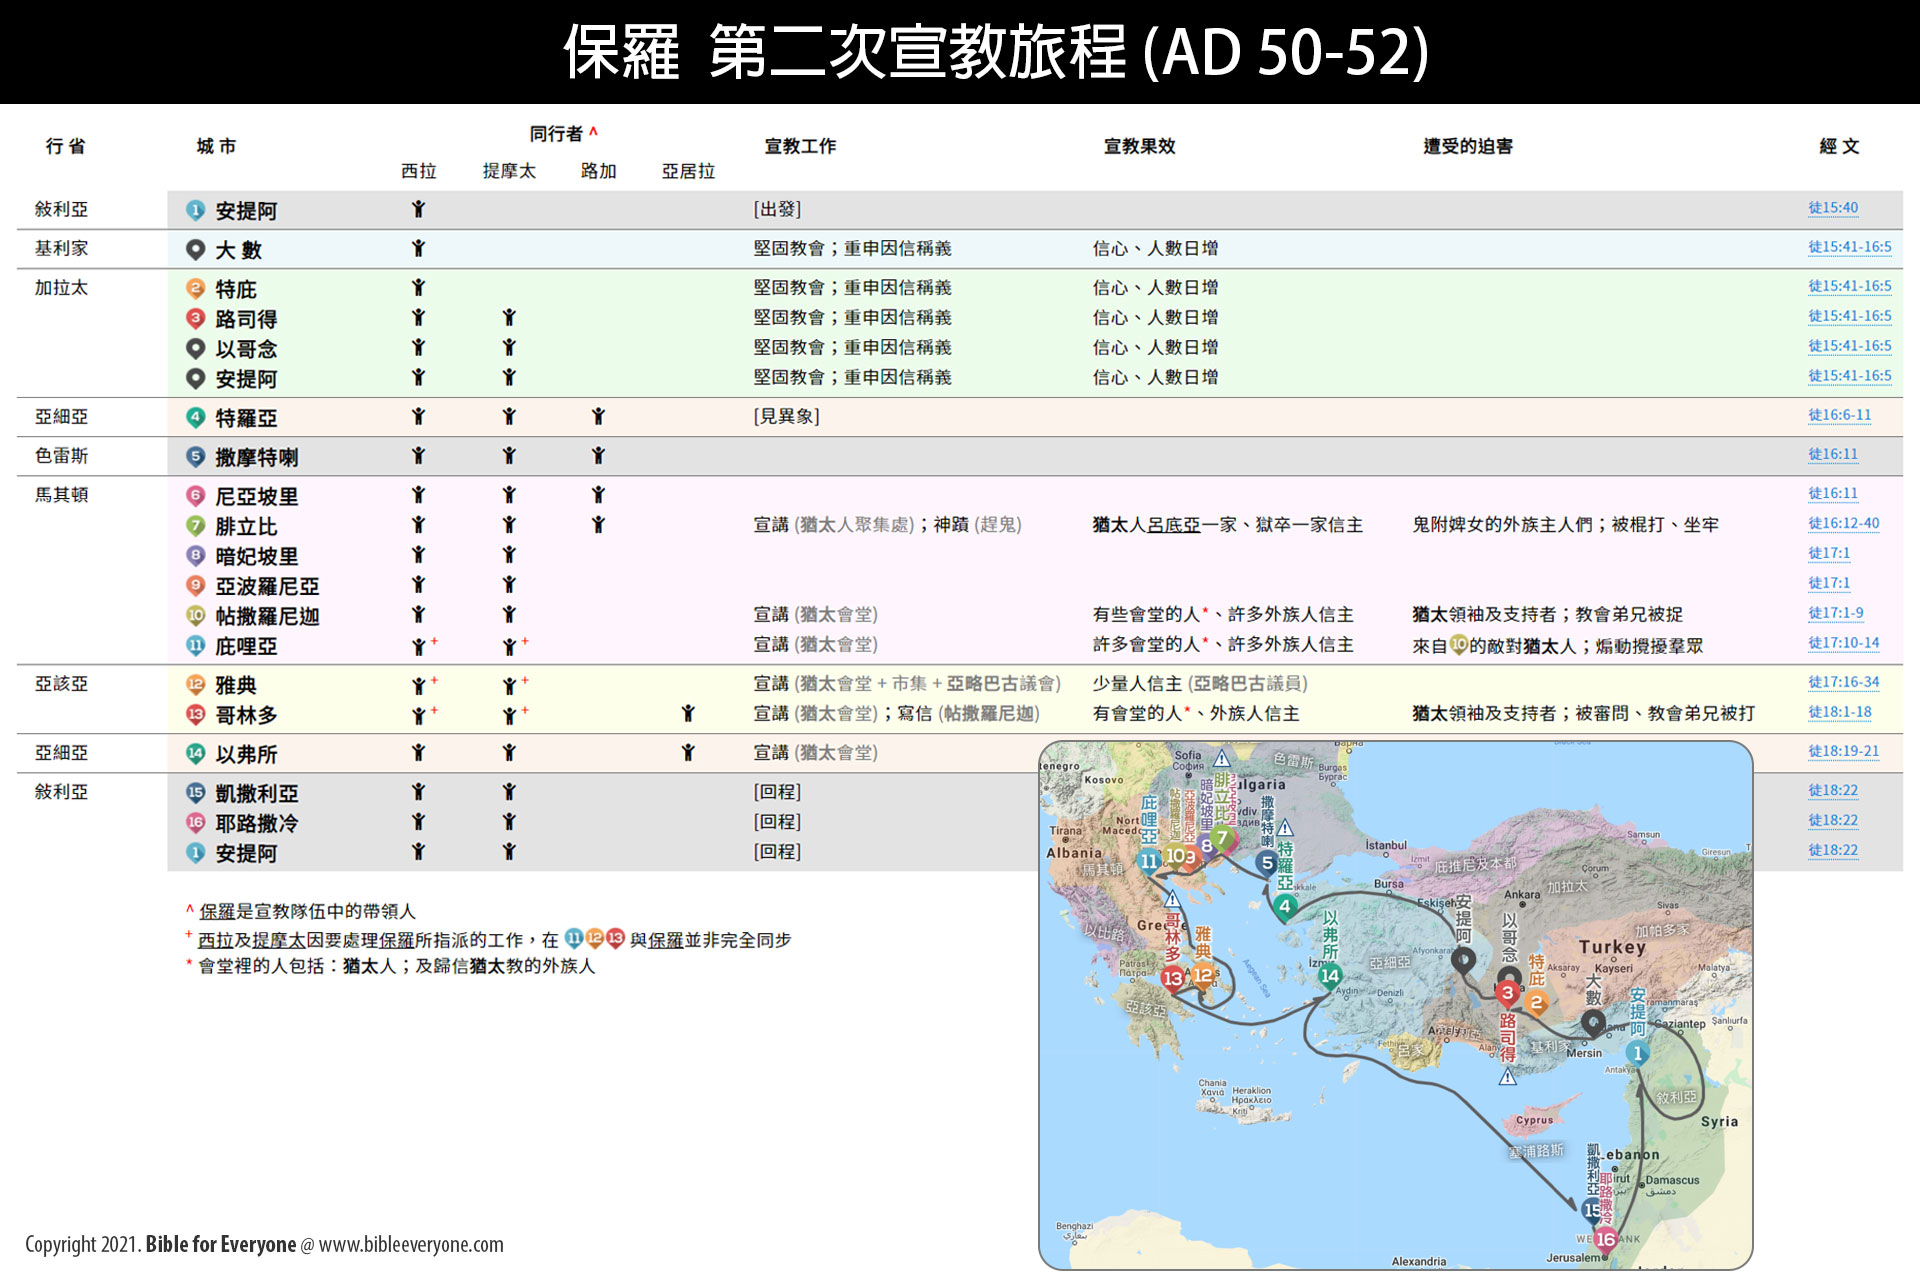The width and height of the screenshot is (1920, 1280).
Task: Click the map marker 16 at Jerusalem
Action: [x=1605, y=1240]
